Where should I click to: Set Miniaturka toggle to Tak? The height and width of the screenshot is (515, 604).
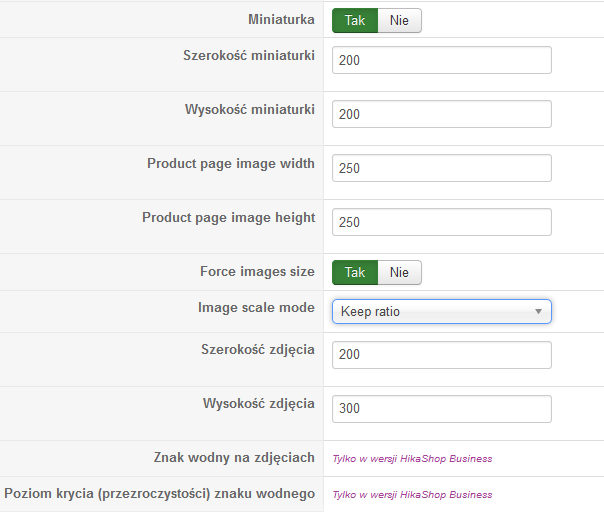(355, 20)
